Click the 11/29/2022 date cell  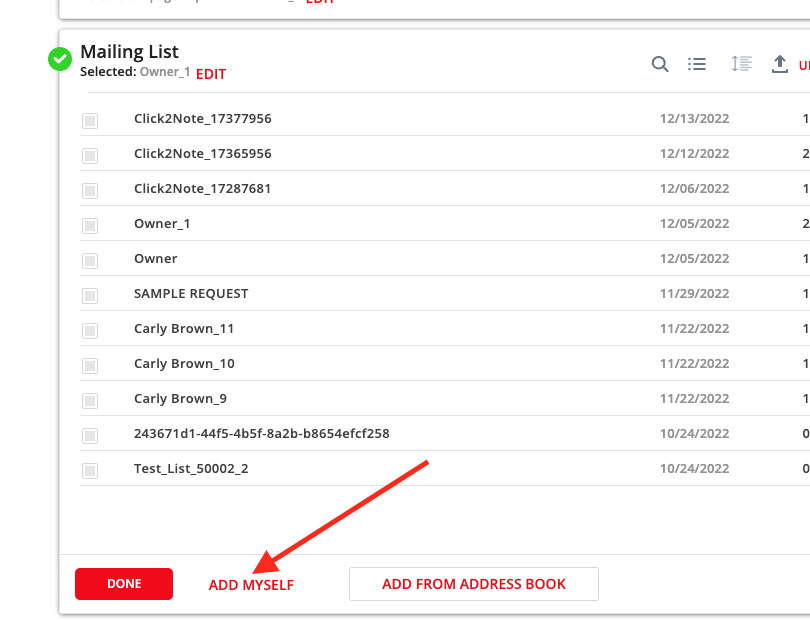click(x=694, y=293)
